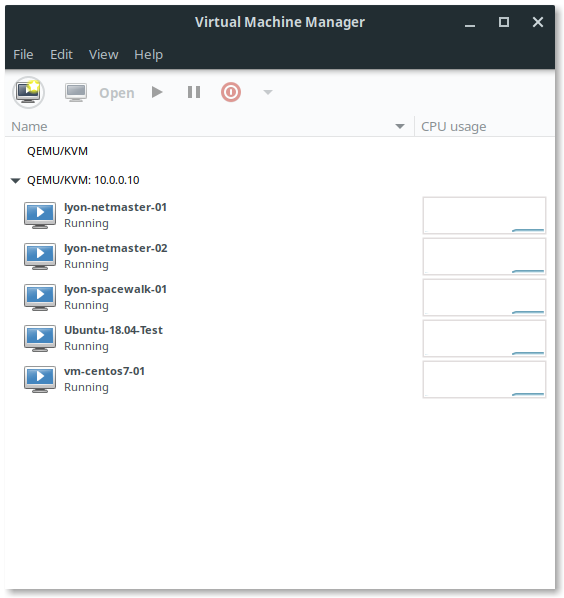Click the create new virtual machine icon
The width and height of the screenshot is (564, 598).
(29, 92)
